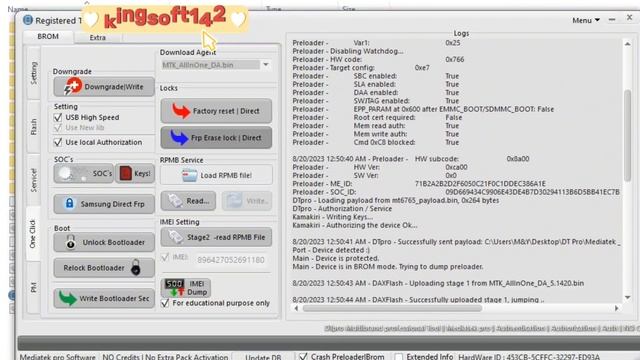Click the Unlock Bootloader button
The width and height of the screenshot is (640, 360).
(104, 242)
